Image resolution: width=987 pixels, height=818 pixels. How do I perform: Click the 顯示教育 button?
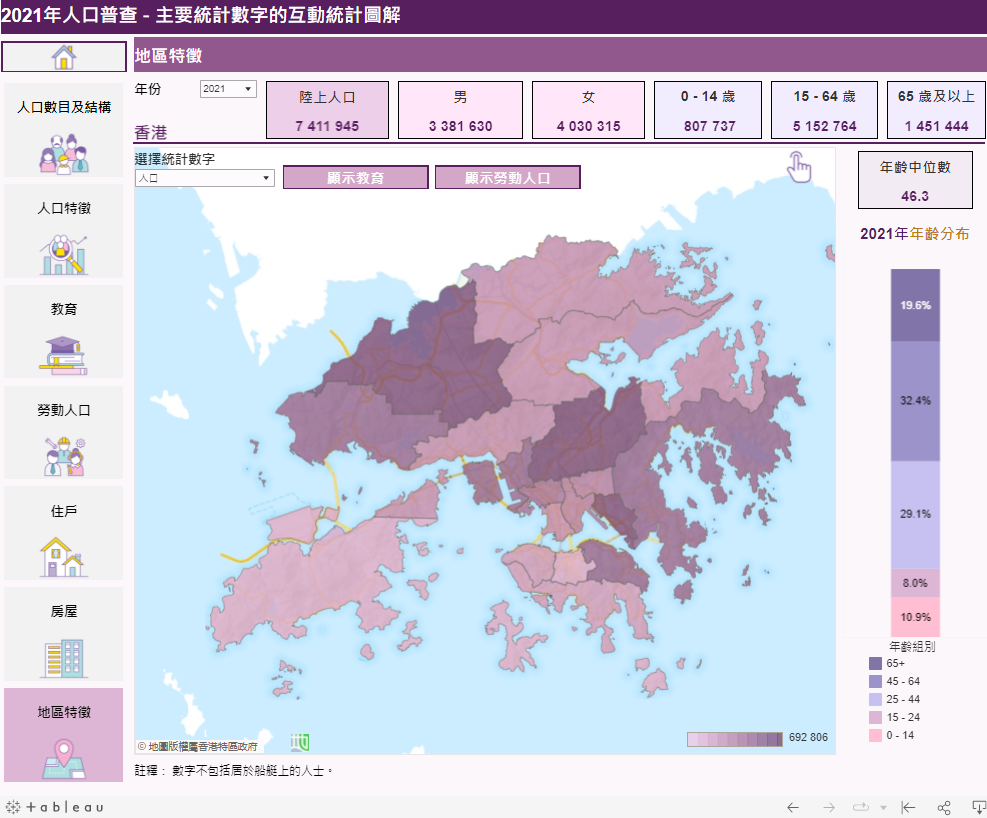coord(356,177)
